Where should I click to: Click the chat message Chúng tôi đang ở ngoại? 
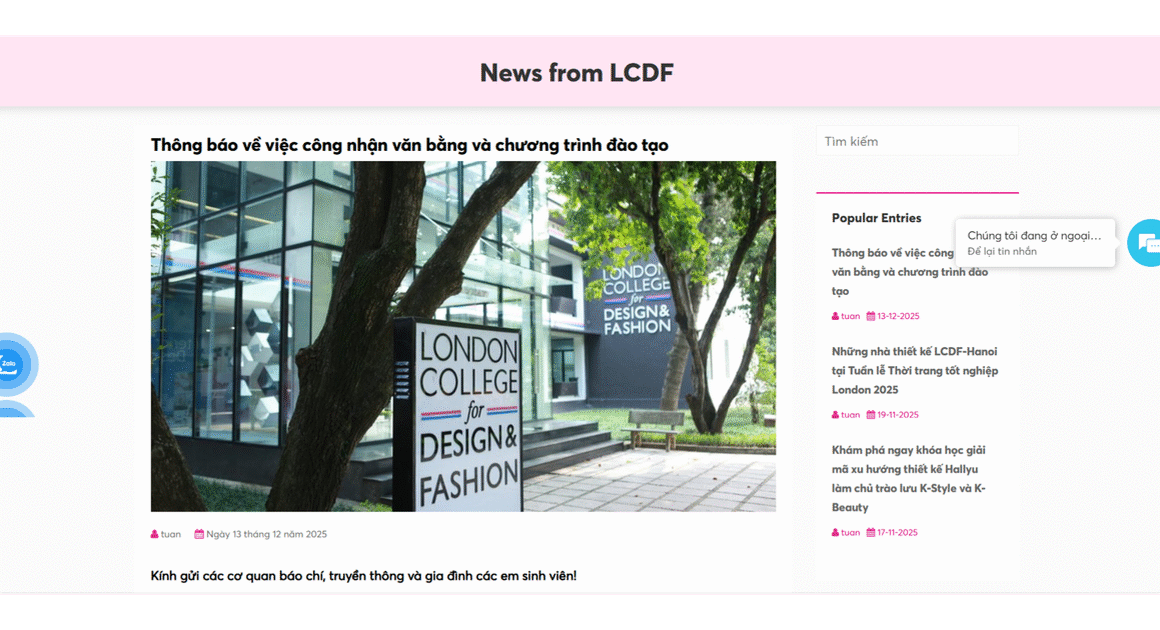pos(1034,235)
